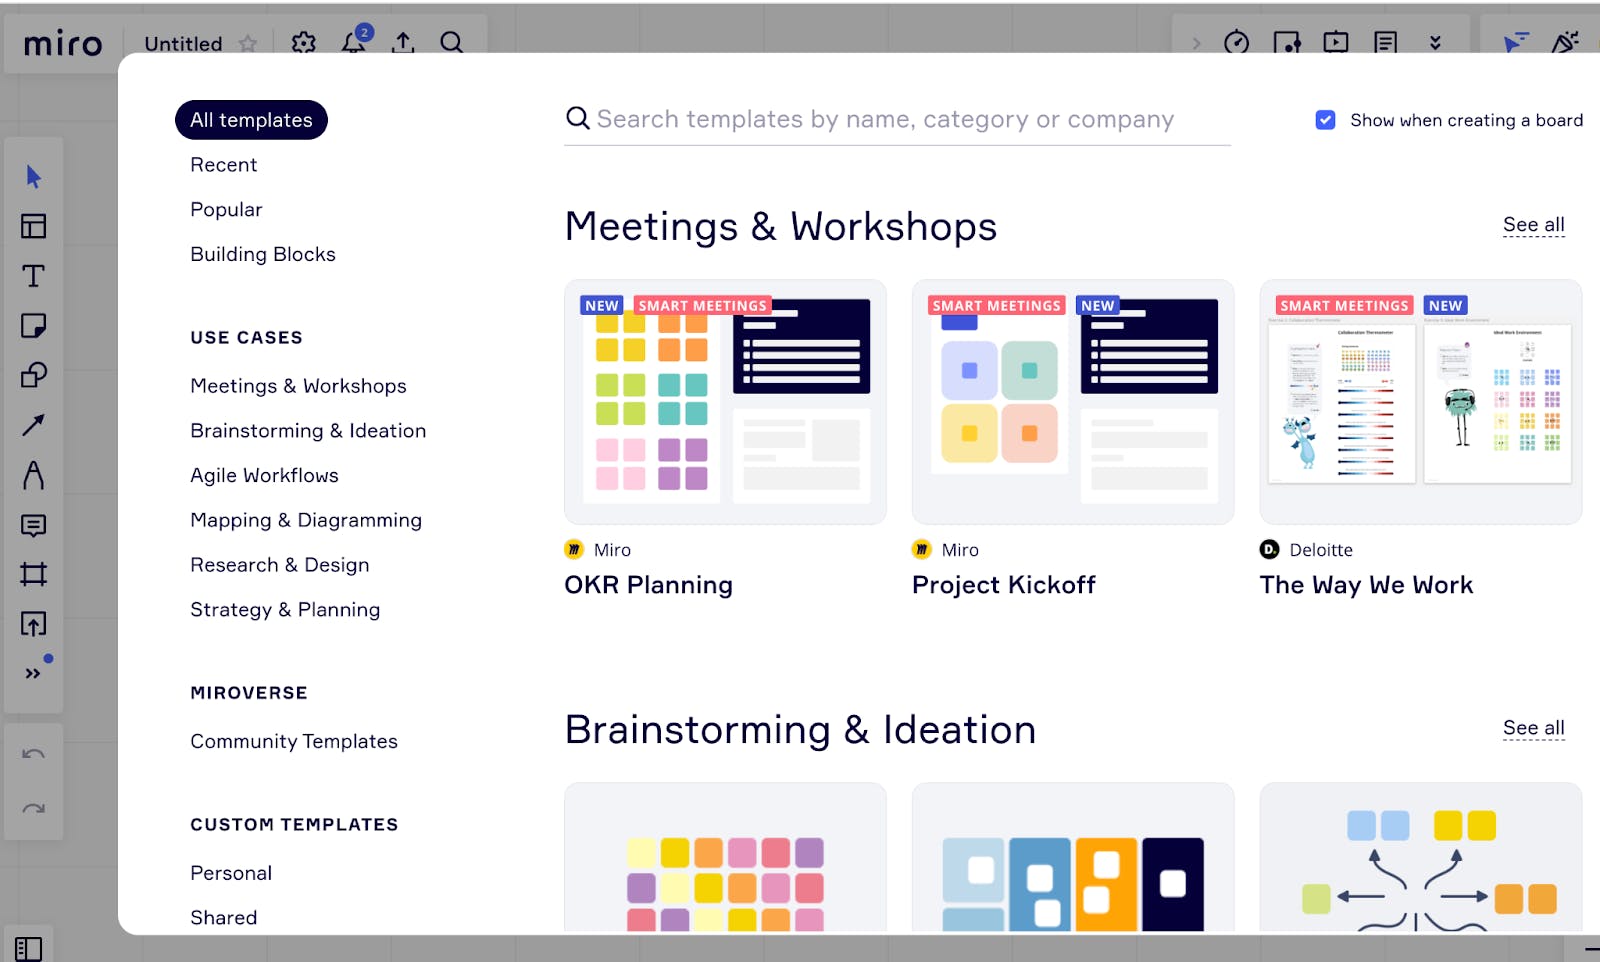Select the connection line arrow tool

[33, 425]
